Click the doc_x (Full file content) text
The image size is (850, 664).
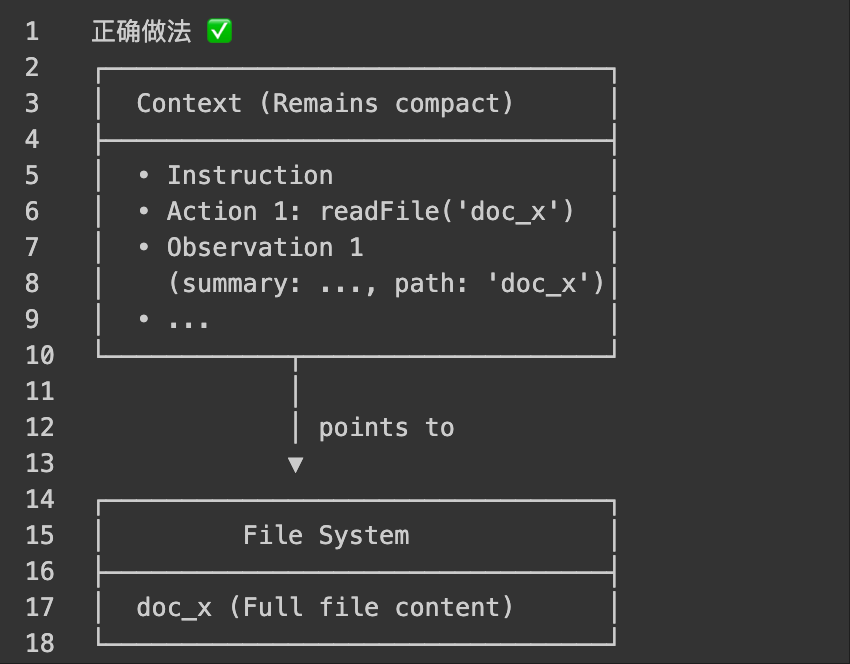[x=325, y=608]
